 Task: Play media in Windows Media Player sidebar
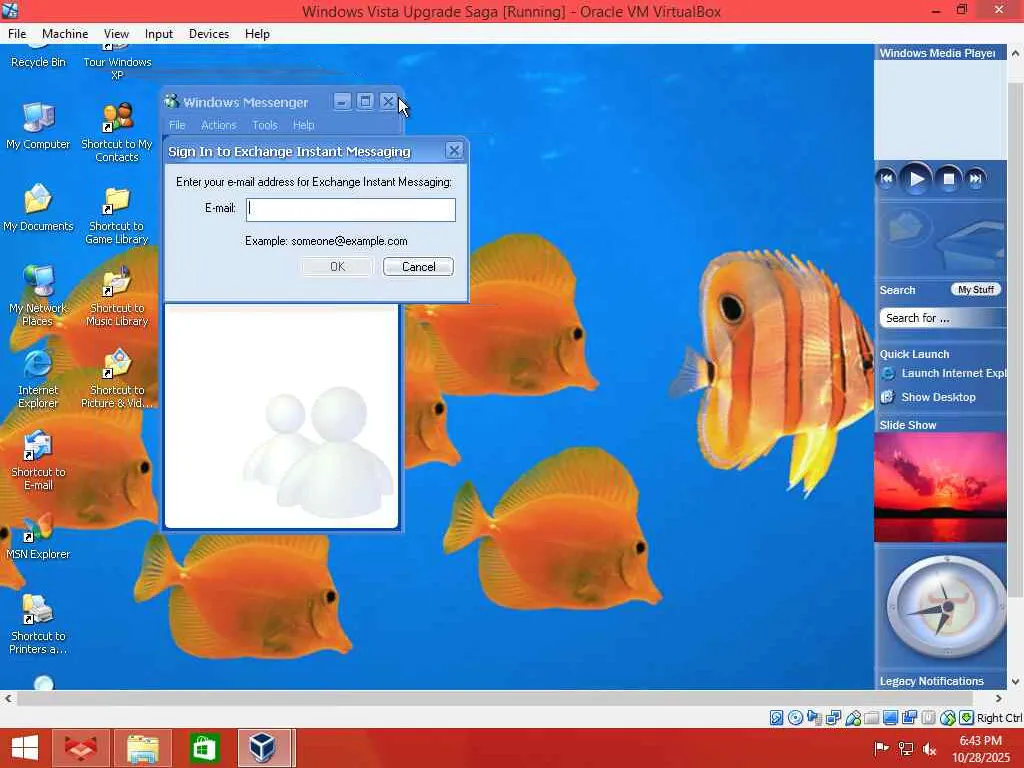click(916, 179)
